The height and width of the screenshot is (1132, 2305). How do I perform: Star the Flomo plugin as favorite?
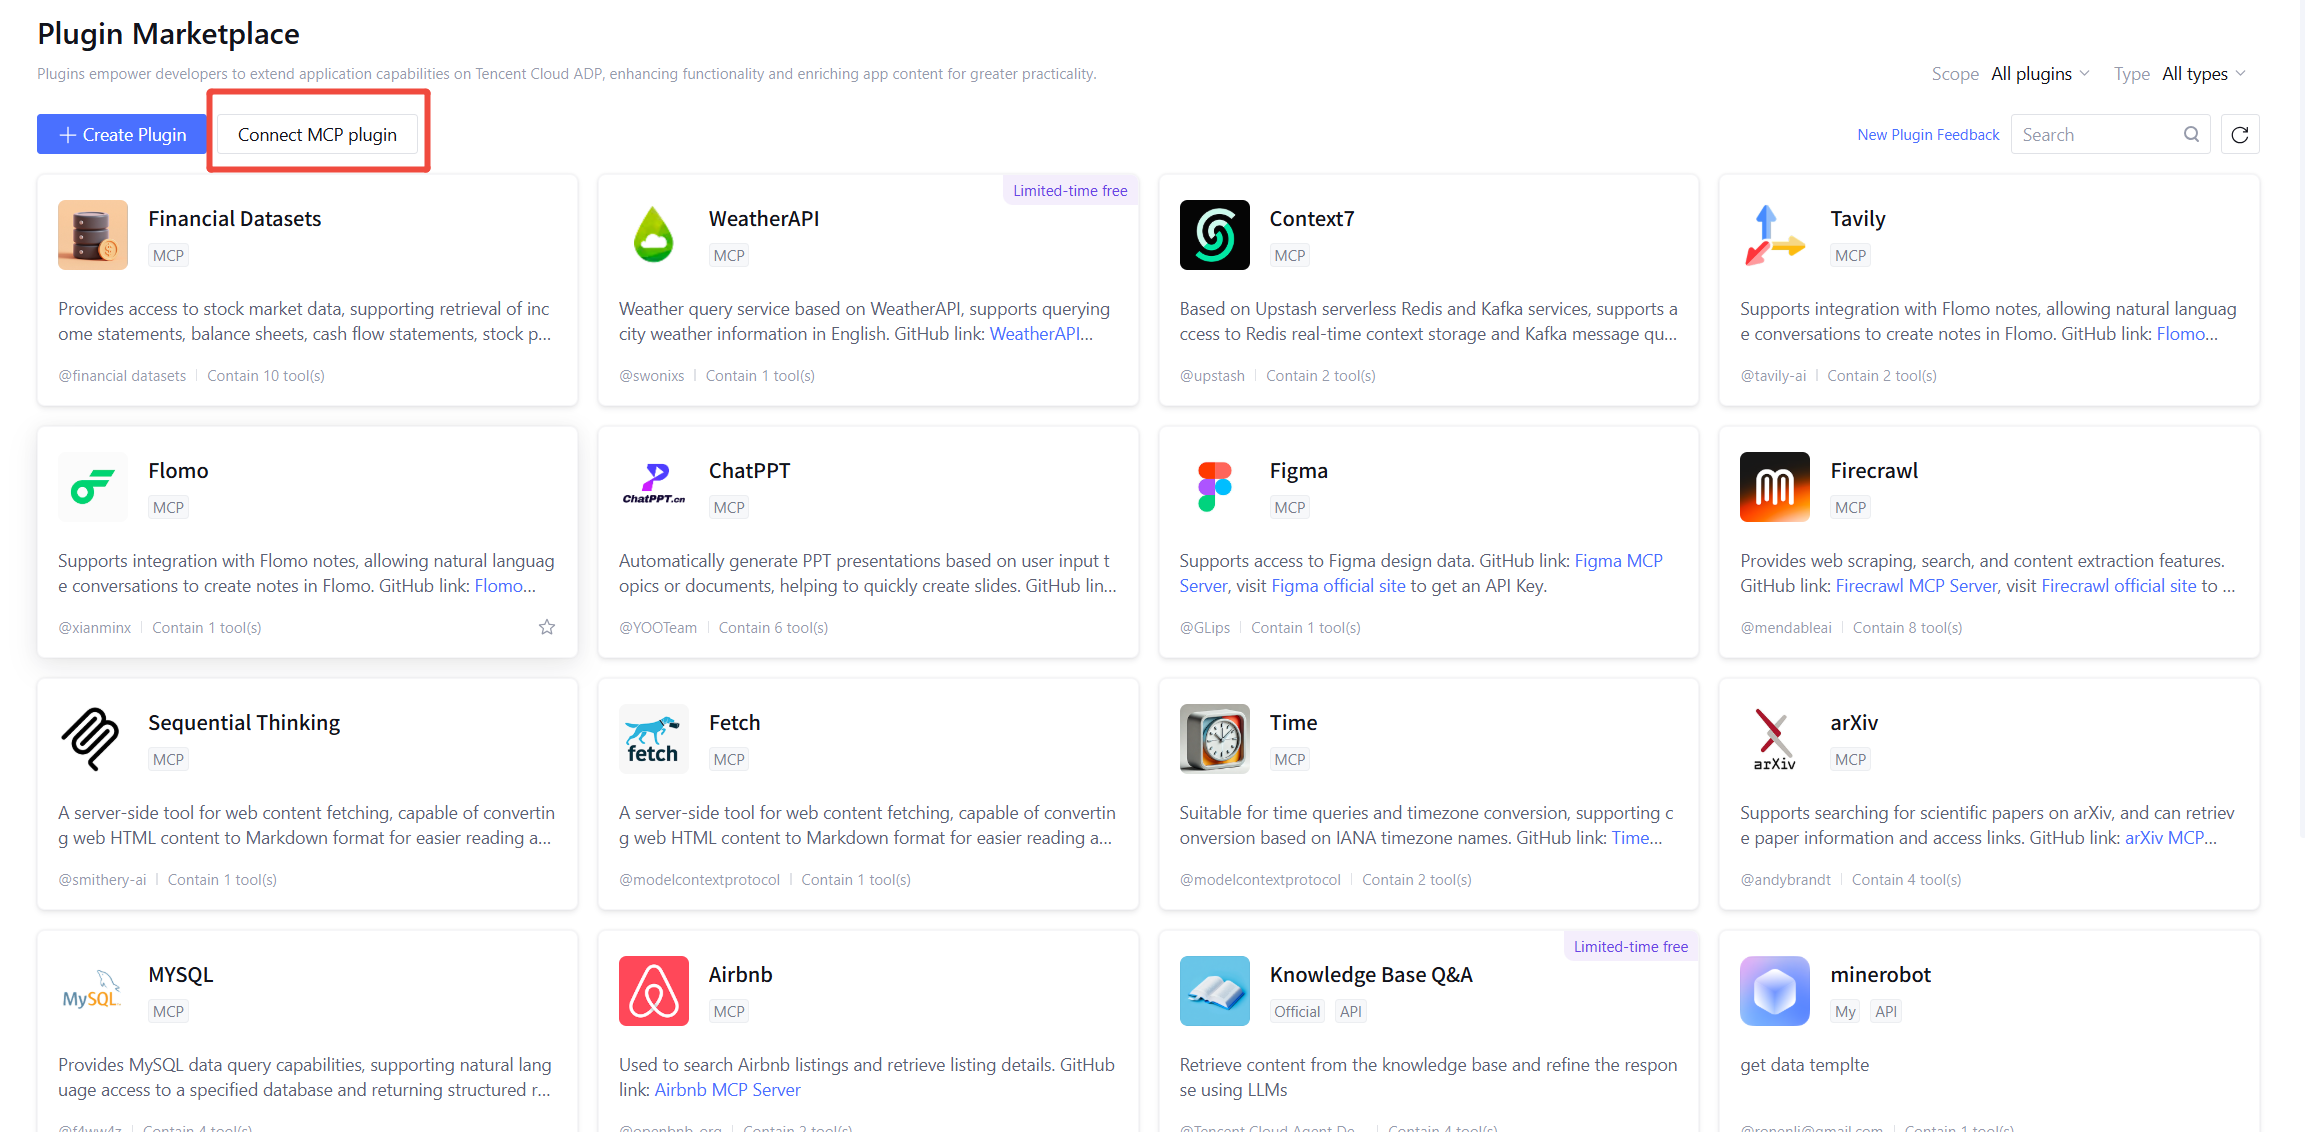tap(547, 627)
